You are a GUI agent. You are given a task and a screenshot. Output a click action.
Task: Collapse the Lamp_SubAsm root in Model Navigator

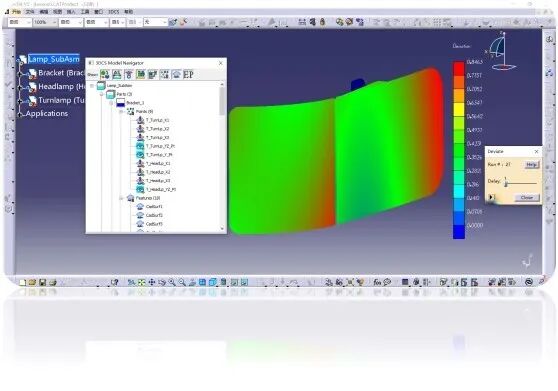92,86
